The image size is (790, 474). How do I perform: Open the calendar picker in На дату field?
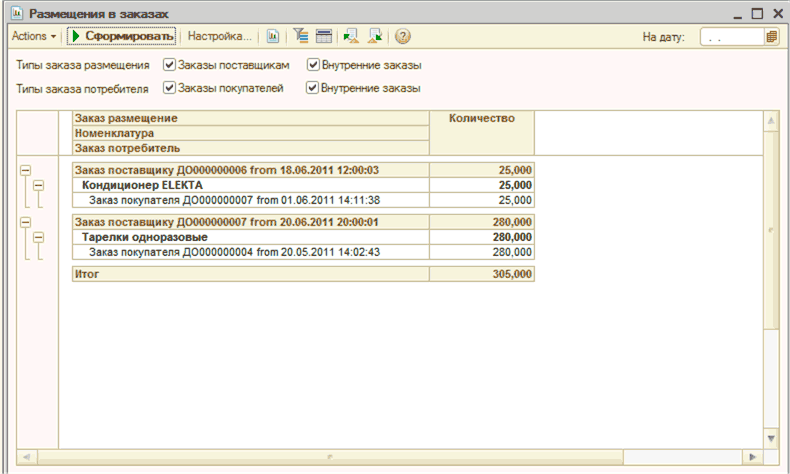(x=771, y=37)
